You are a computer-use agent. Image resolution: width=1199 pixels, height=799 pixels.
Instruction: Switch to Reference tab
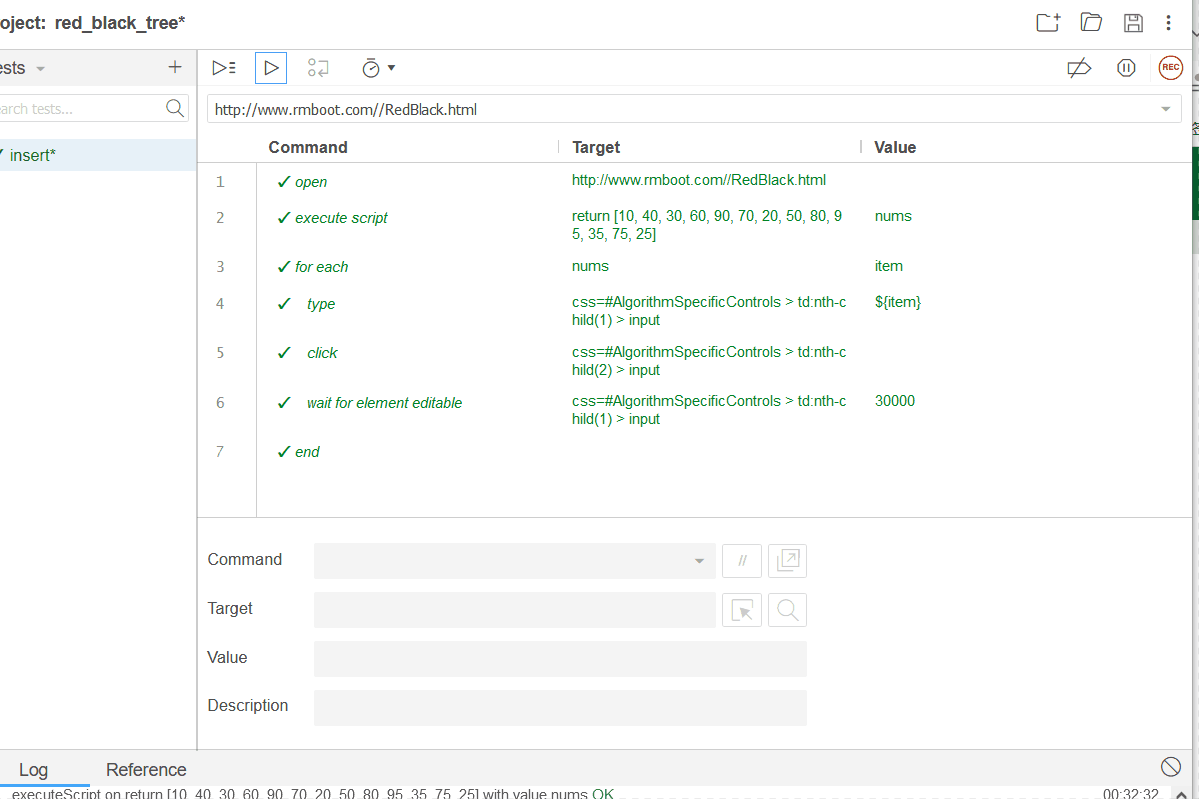(146, 769)
